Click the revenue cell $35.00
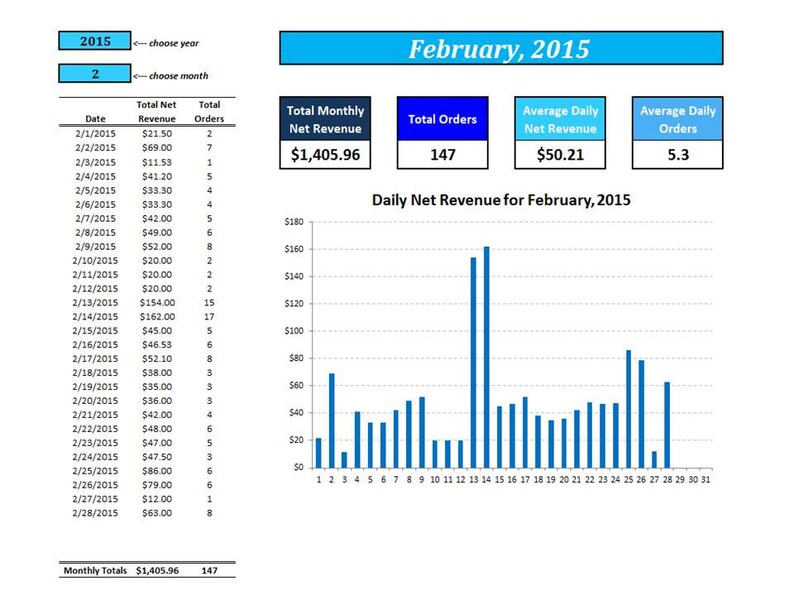794x596 pixels. 157,387
